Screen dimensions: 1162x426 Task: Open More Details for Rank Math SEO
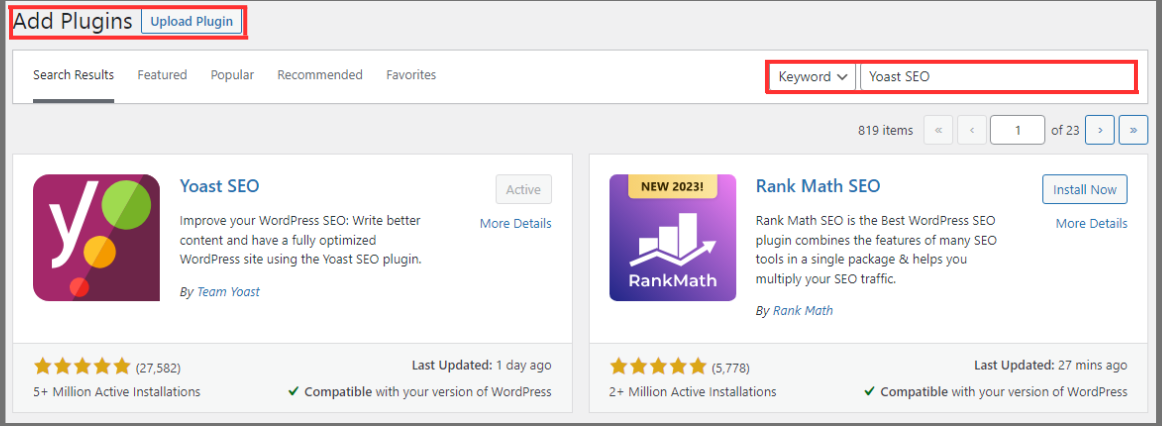[x=1092, y=224]
